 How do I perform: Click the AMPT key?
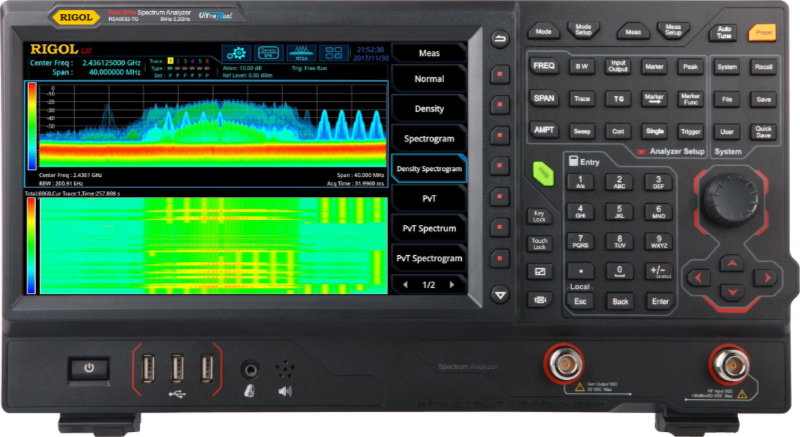tap(544, 131)
